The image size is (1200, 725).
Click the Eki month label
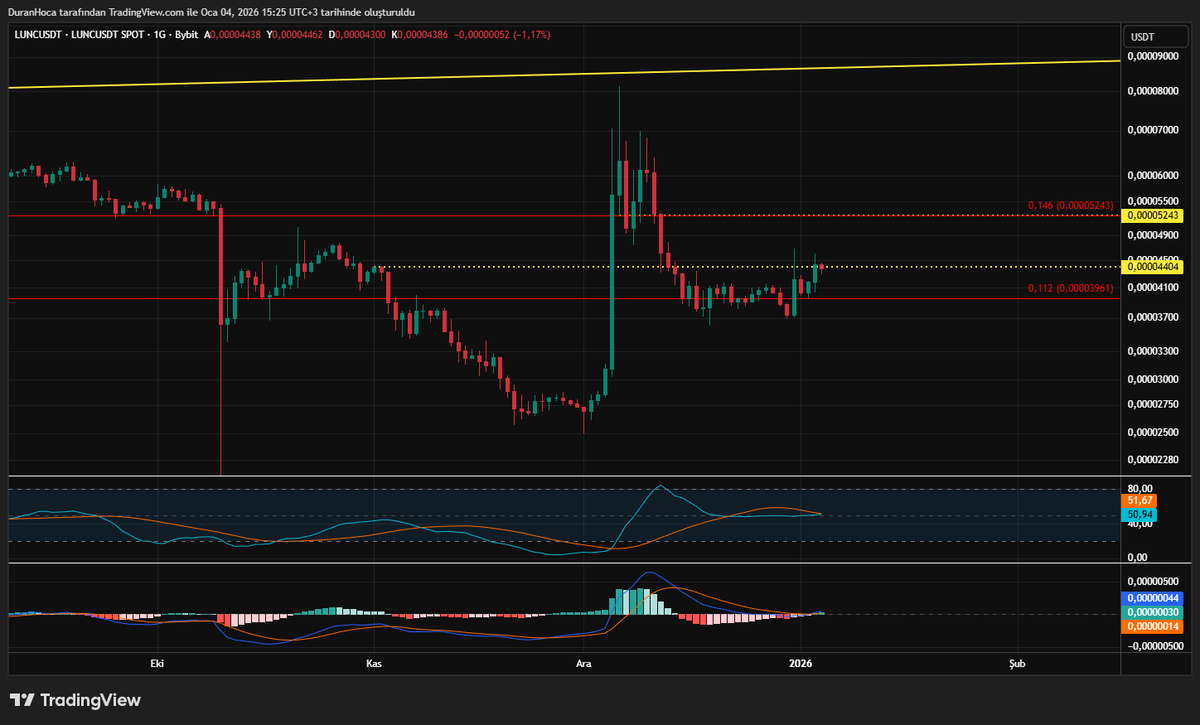(156, 663)
